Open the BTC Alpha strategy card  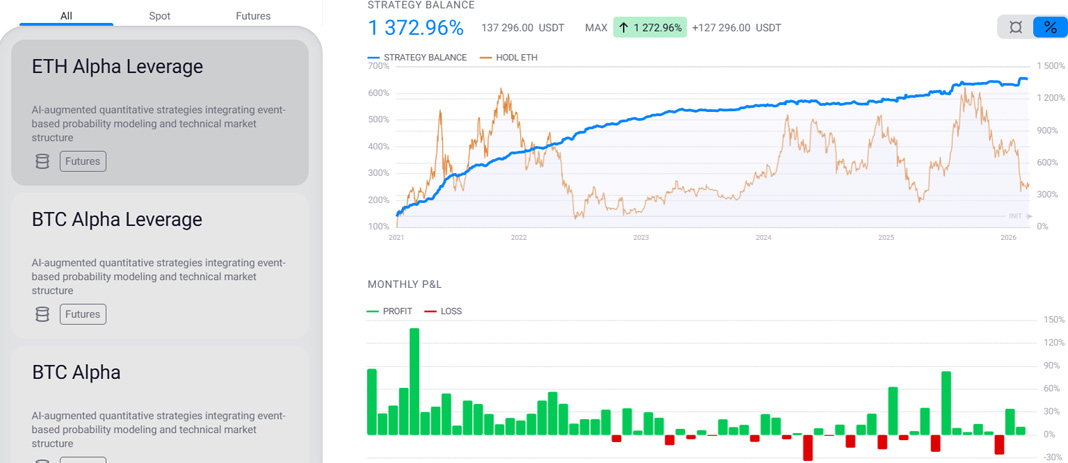[160, 400]
